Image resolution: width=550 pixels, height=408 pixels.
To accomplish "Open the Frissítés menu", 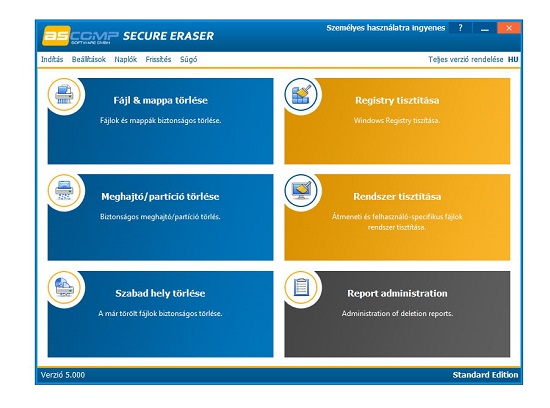I will click(158, 59).
